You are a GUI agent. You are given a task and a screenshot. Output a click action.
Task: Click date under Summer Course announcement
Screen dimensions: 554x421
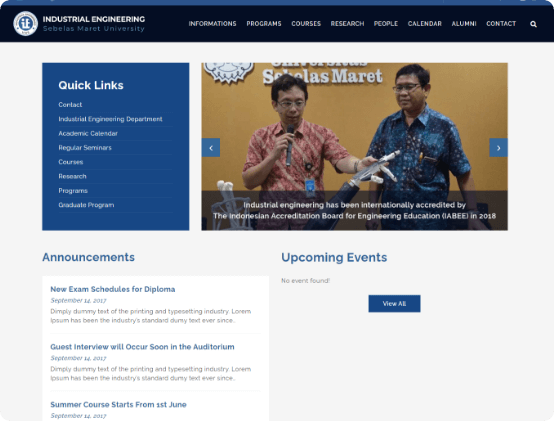point(78,416)
